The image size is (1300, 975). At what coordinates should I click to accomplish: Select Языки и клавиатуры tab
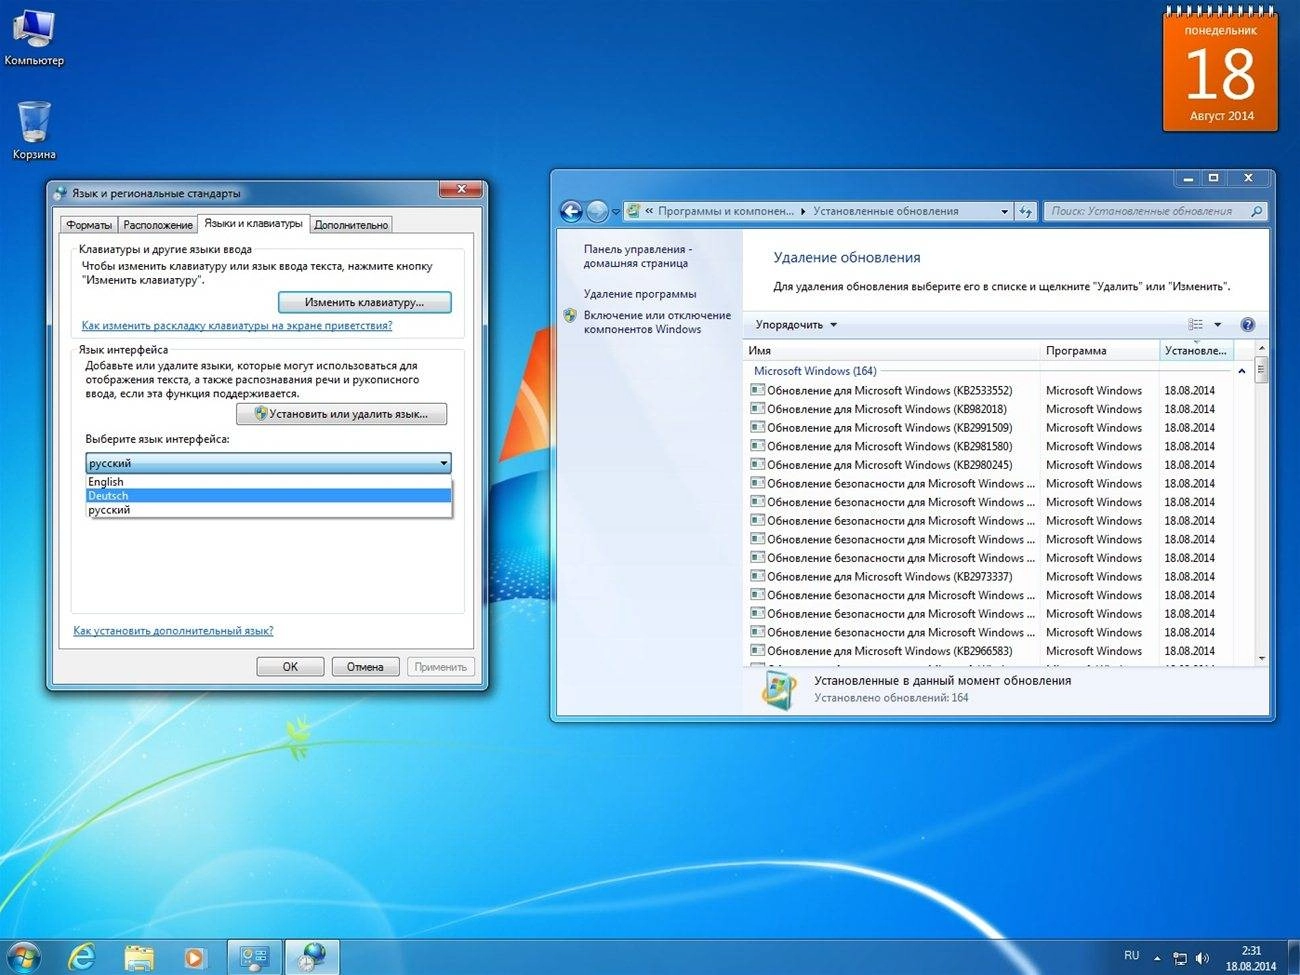click(x=253, y=224)
